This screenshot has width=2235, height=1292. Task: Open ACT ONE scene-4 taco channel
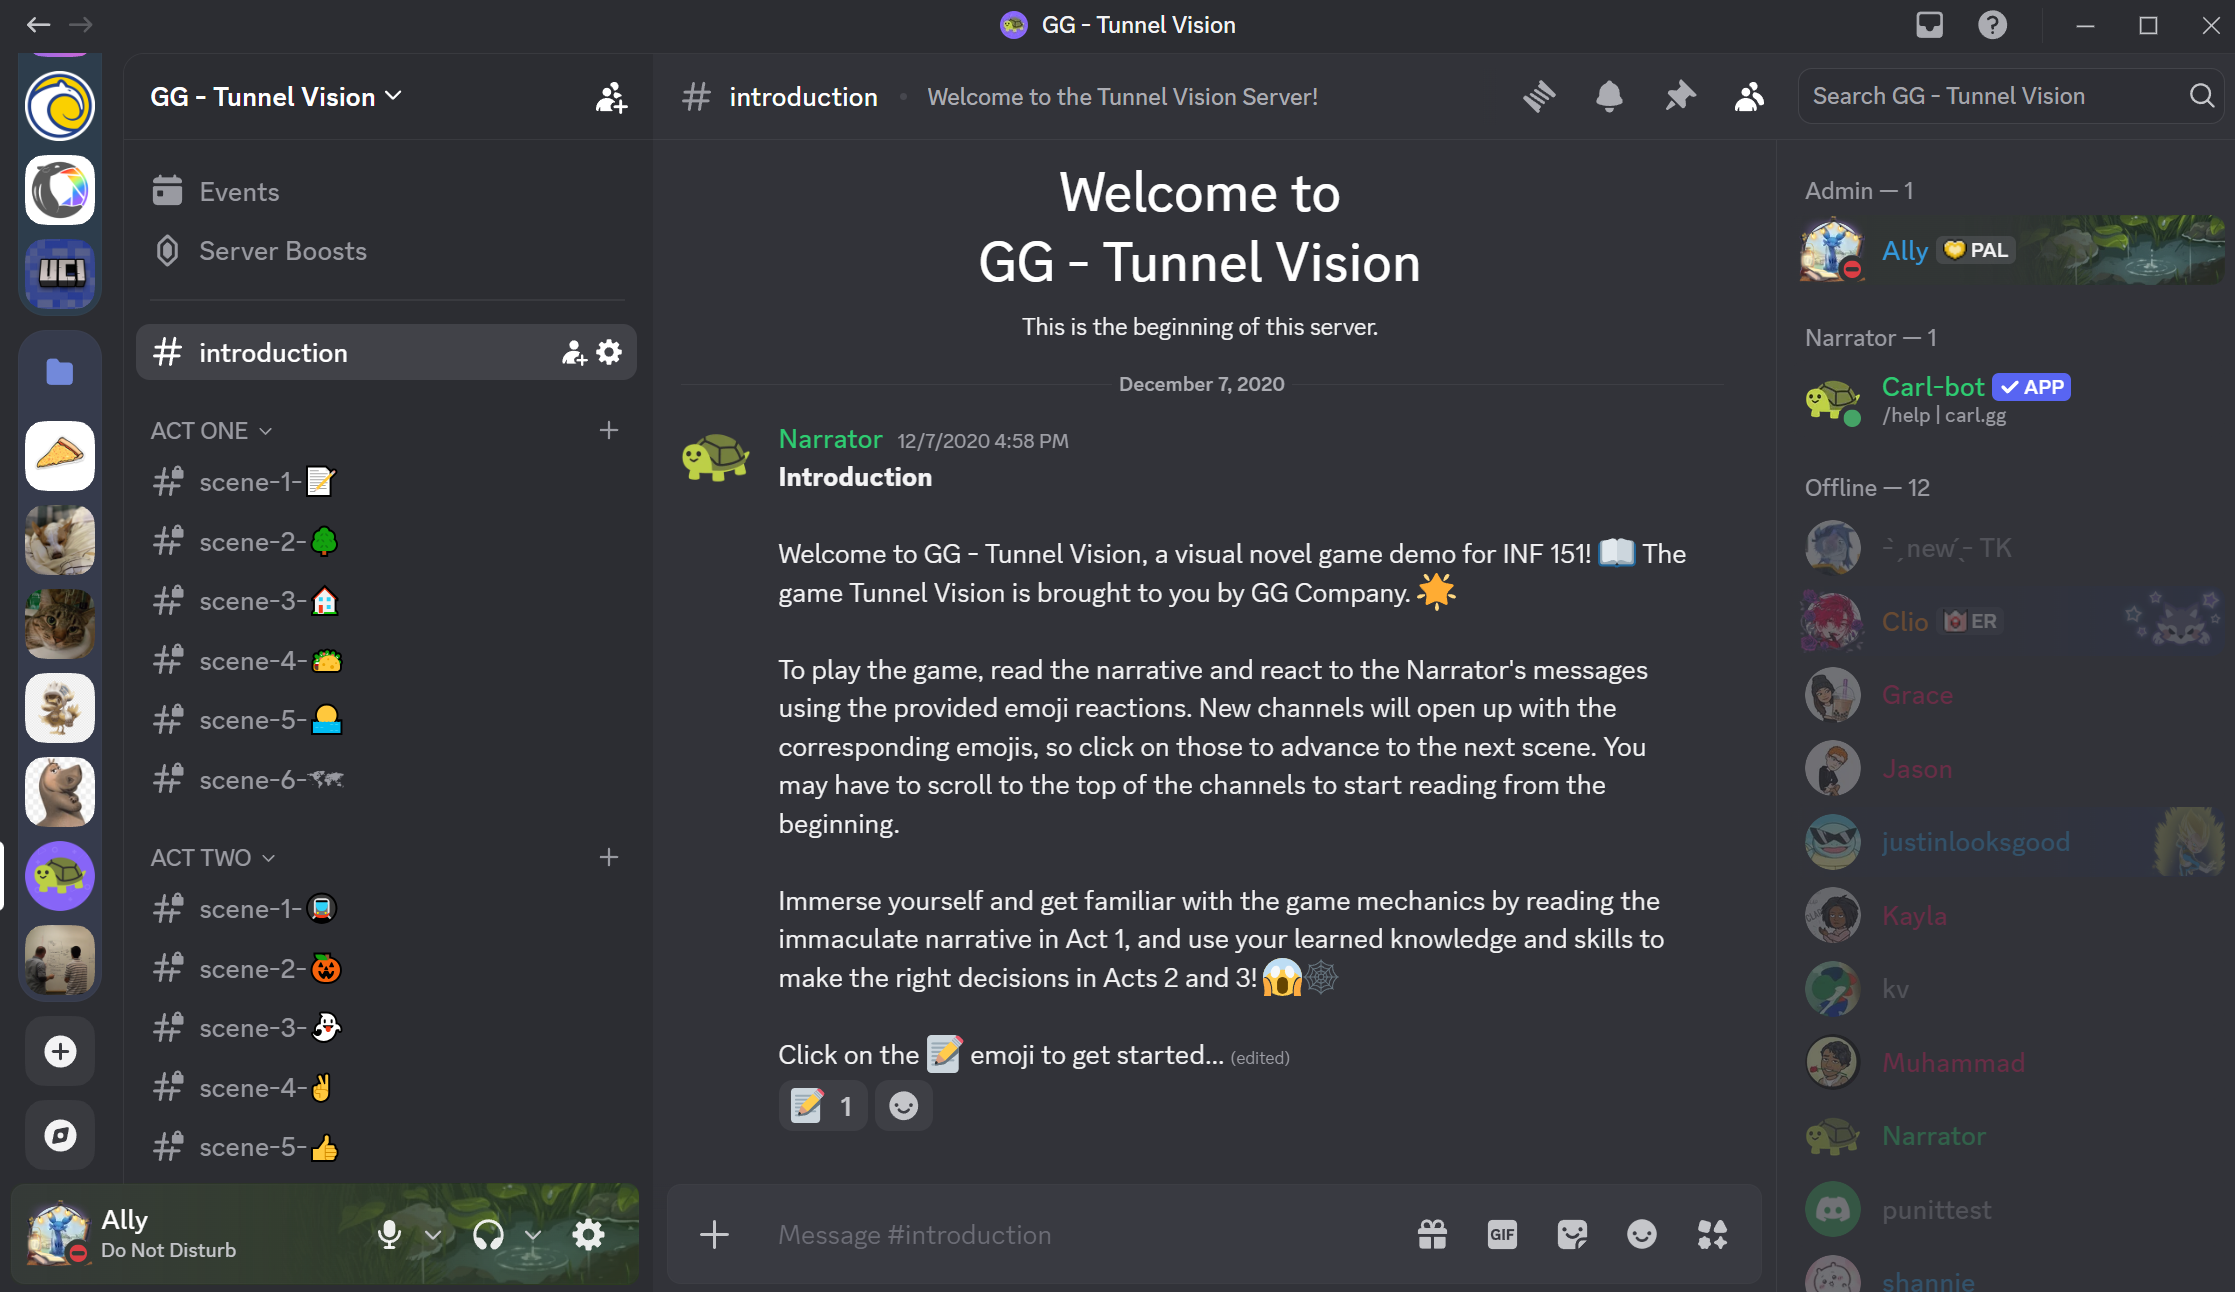[386, 661]
